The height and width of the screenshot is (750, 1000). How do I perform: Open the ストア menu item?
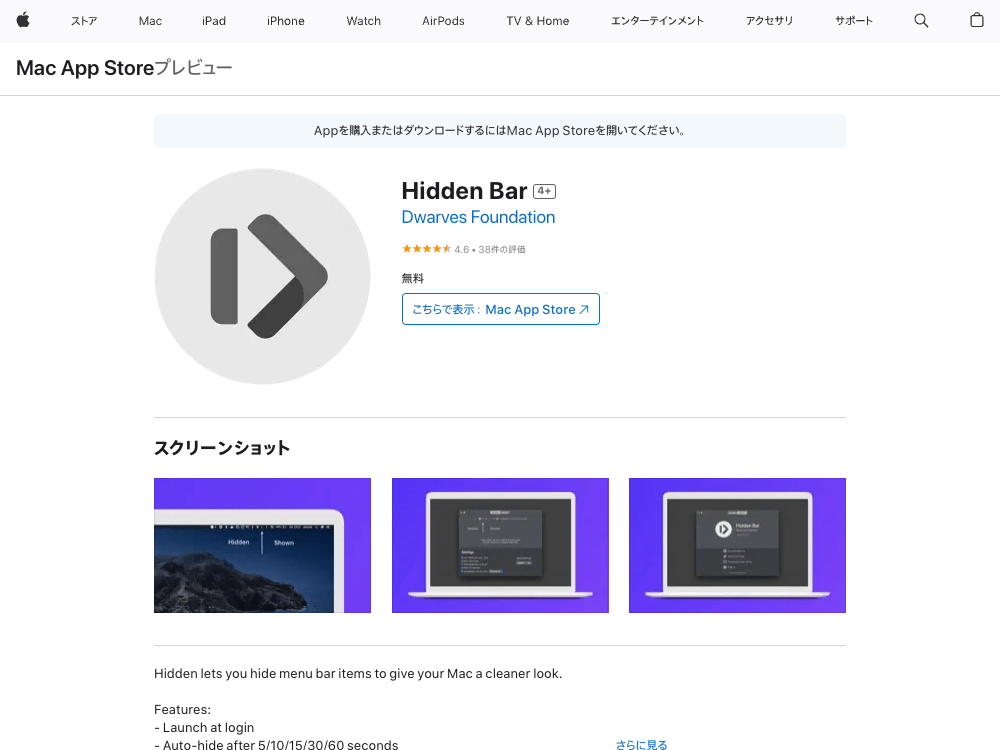click(83, 20)
